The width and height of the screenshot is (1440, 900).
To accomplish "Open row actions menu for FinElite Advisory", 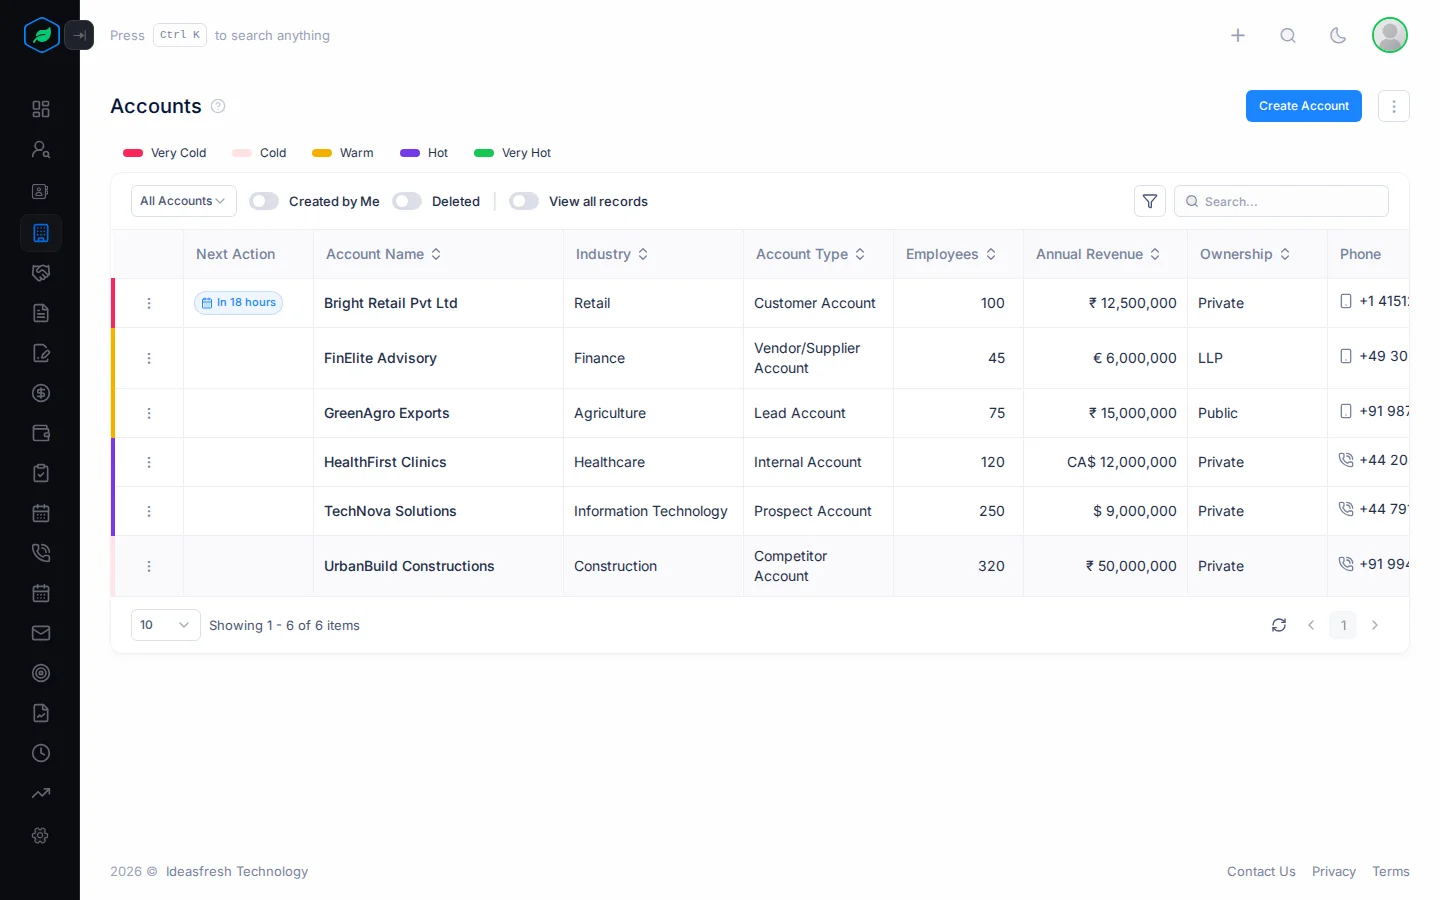I will coord(149,358).
